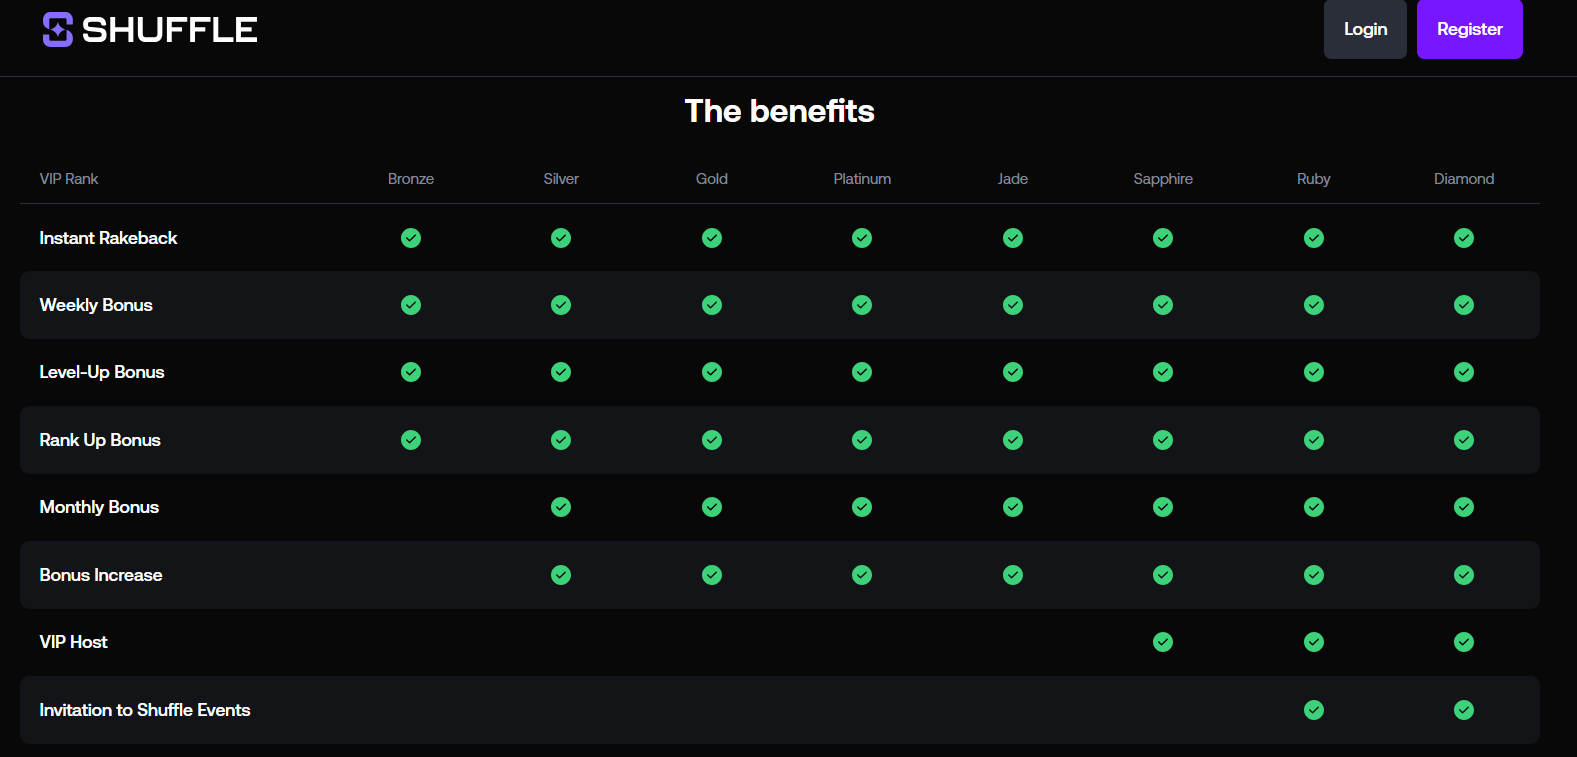Click Level-Up Bonus checkmark under Silver
Screen dimensions: 1577x757
(561, 372)
